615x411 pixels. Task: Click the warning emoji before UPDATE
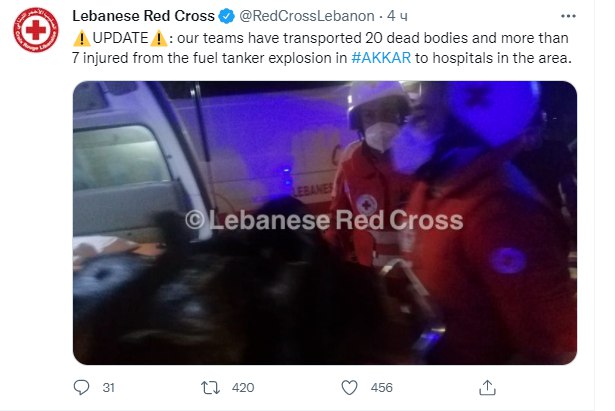82,38
